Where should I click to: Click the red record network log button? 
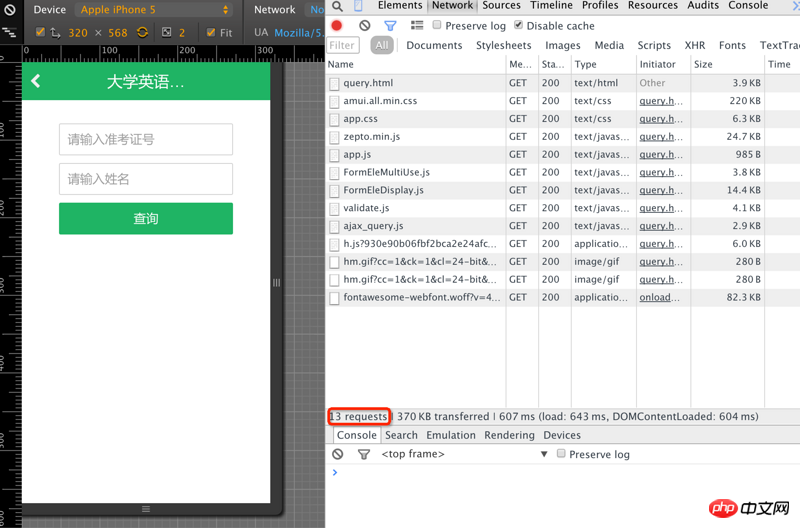[337, 26]
